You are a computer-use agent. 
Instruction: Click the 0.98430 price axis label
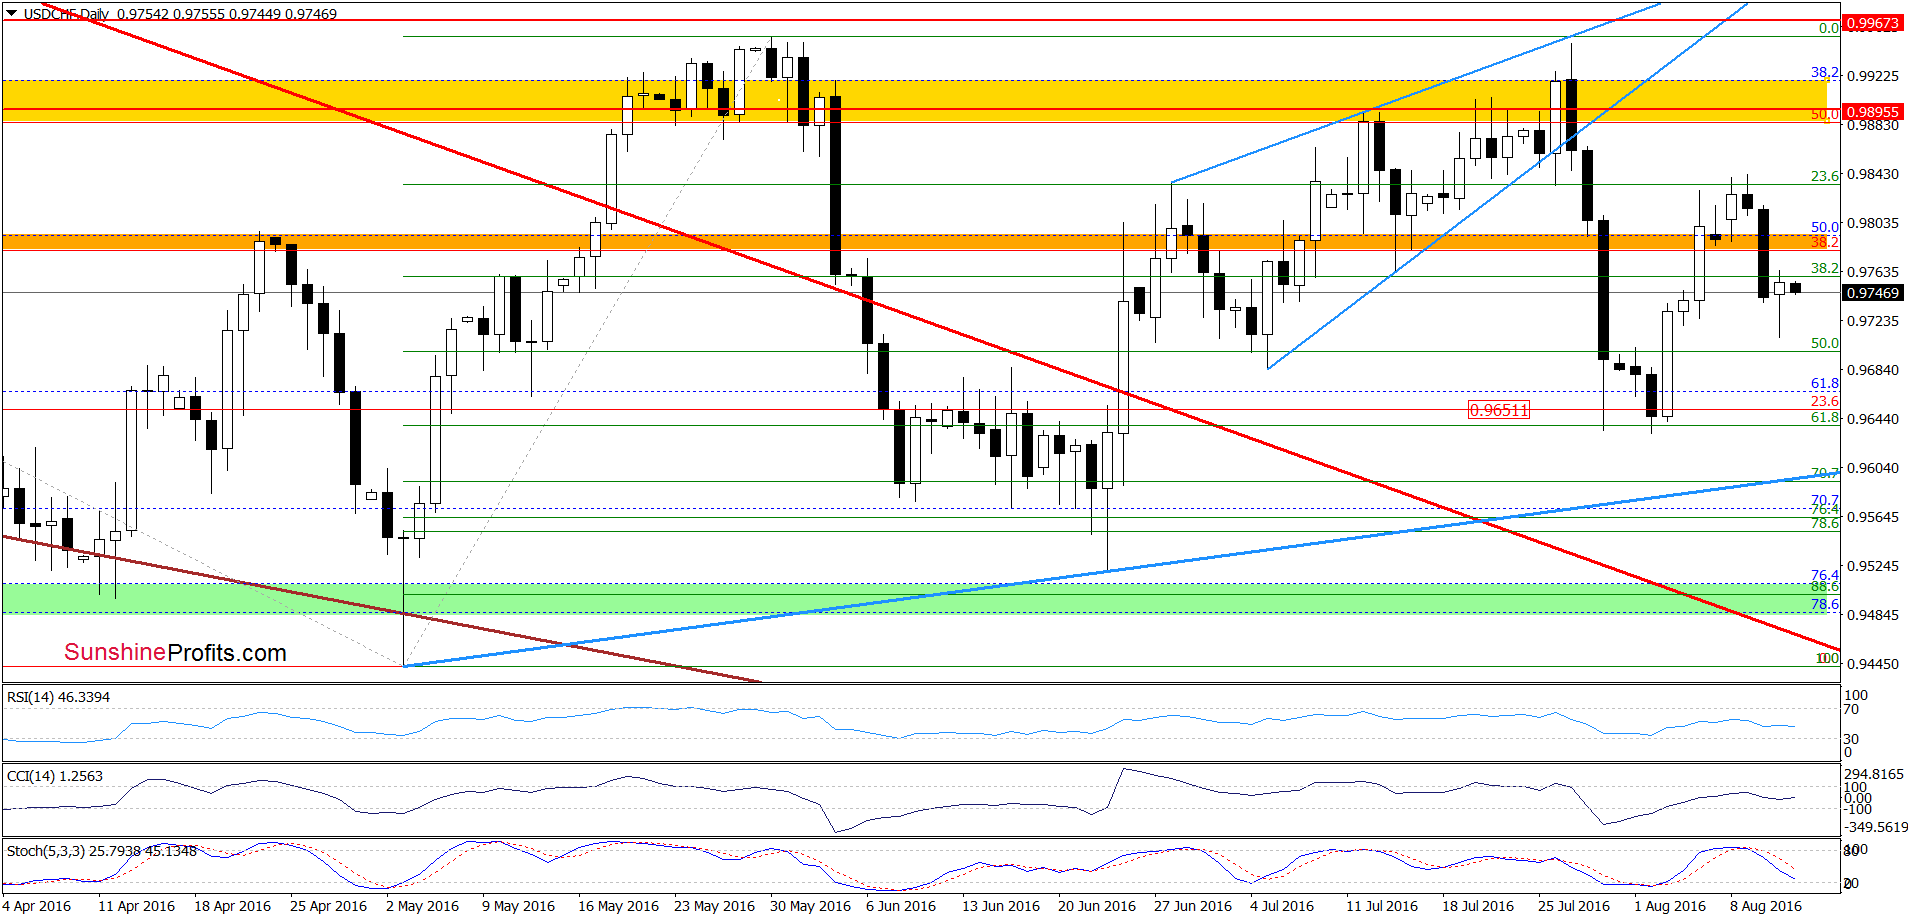[1872, 174]
